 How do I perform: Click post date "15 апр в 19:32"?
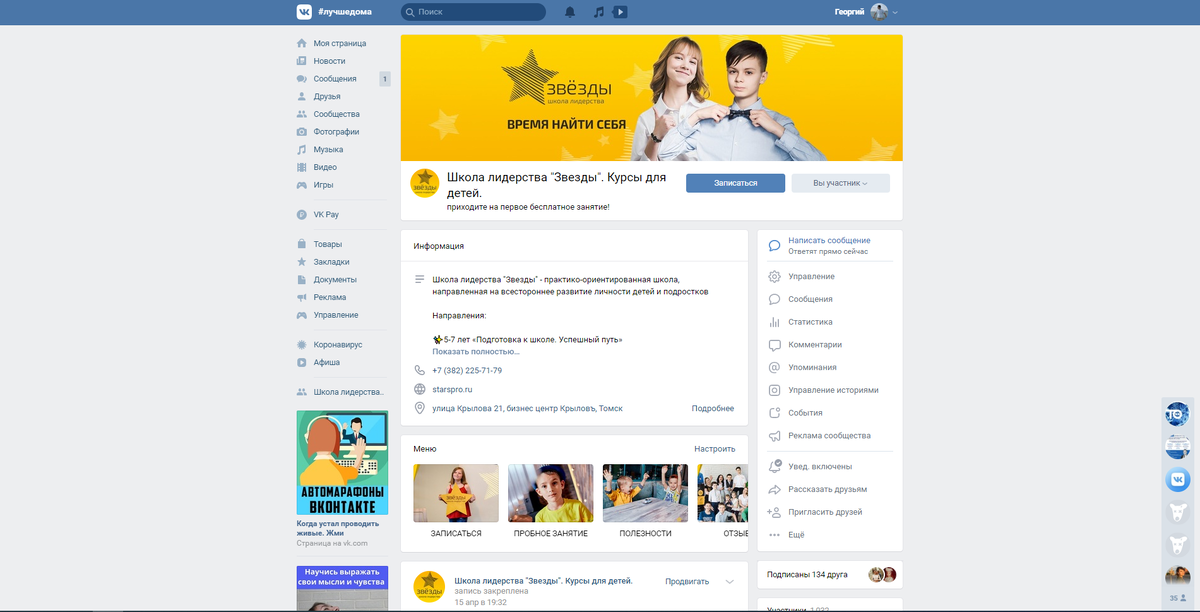click(x=480, y=602)
